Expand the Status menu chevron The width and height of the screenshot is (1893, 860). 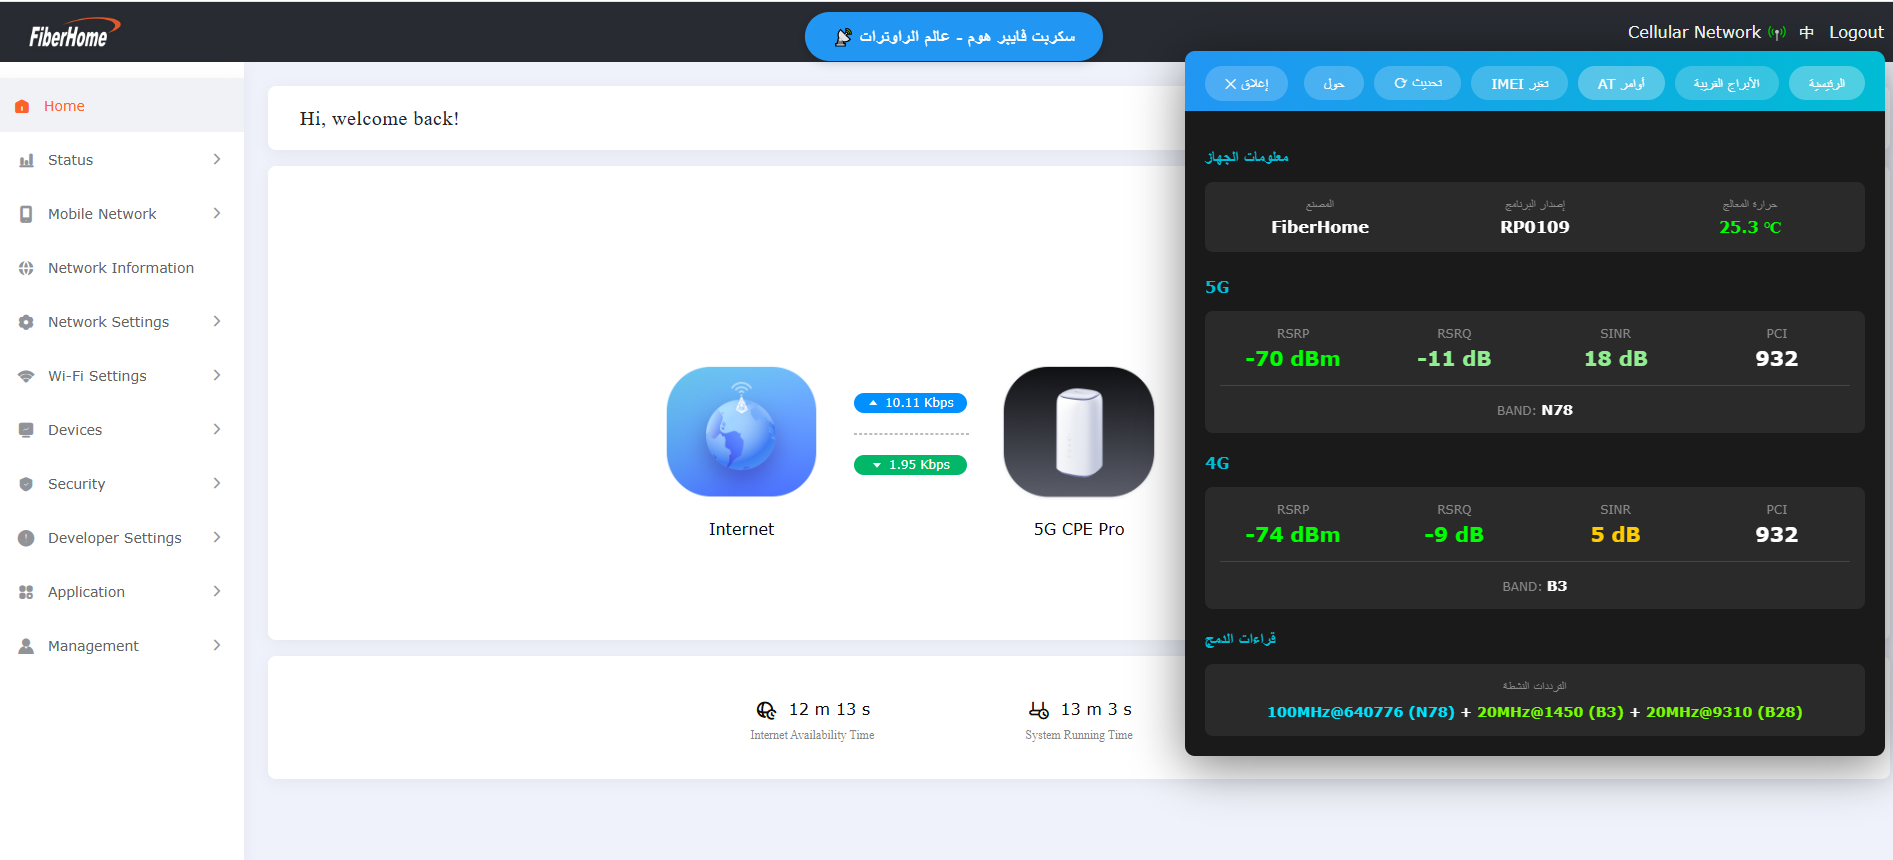click(x=217, y=160)
